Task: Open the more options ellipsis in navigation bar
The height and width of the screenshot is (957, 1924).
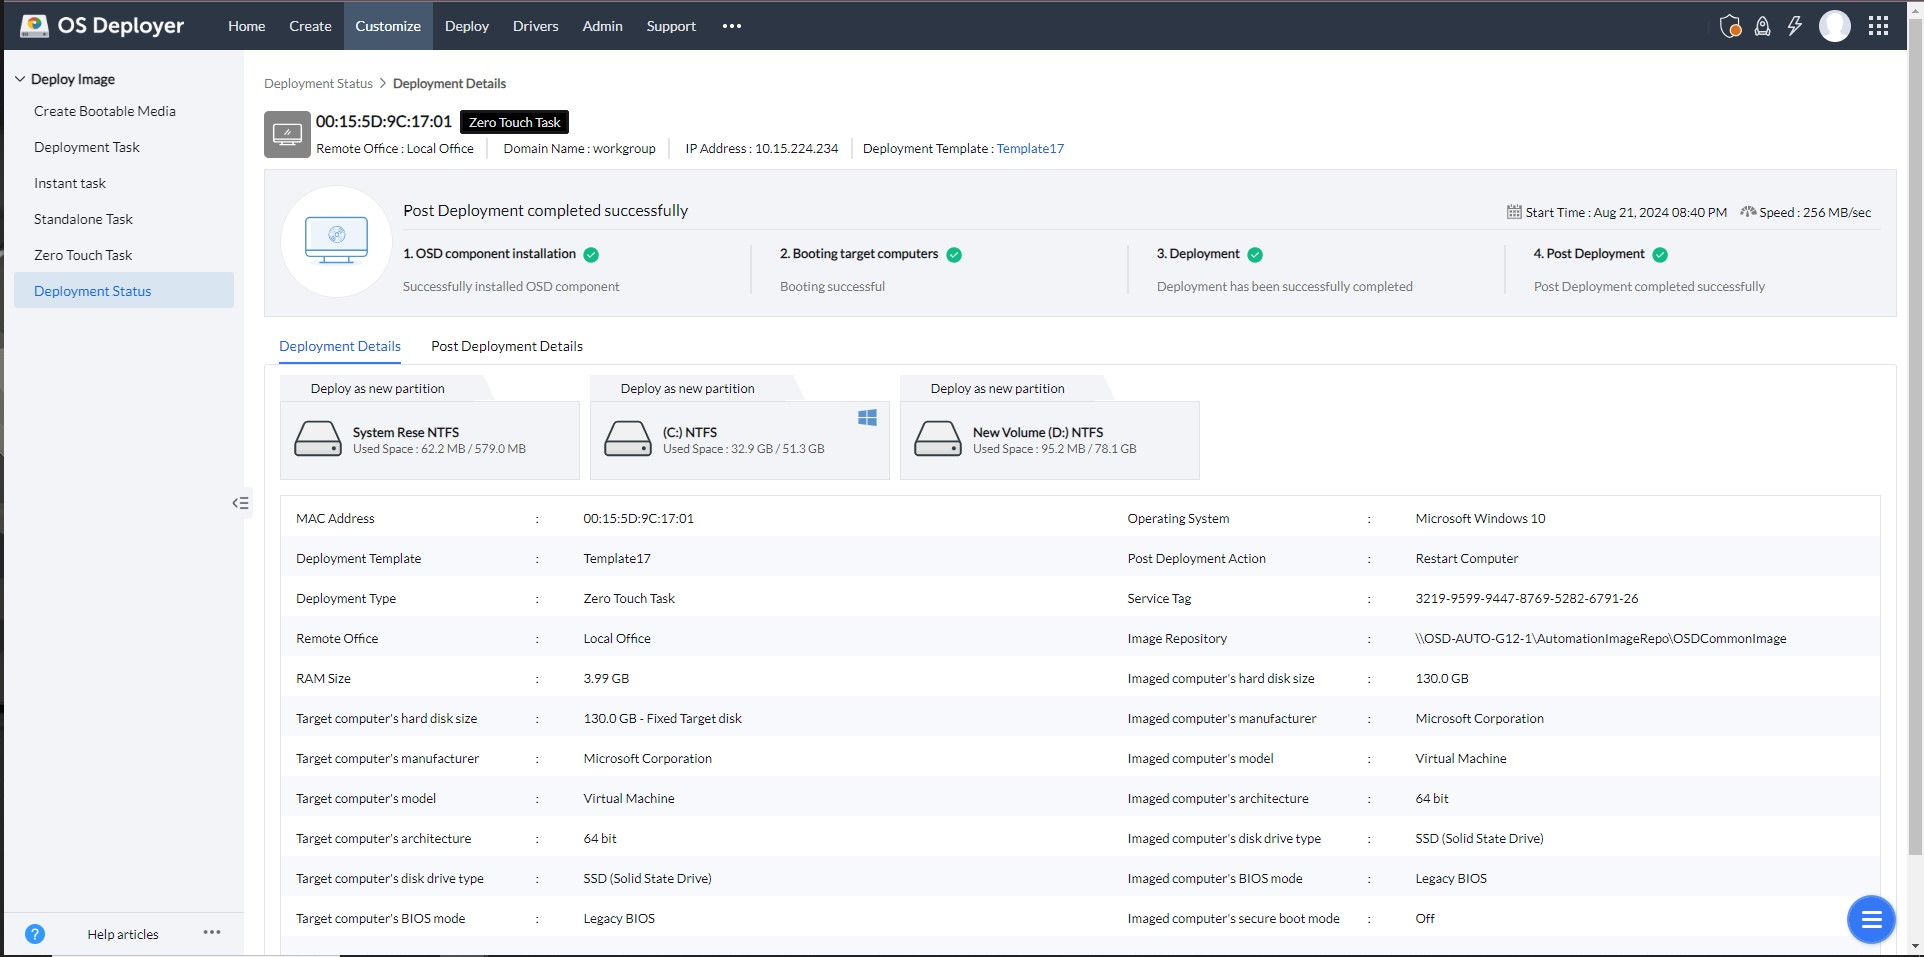Action: (x=731, y=26)
